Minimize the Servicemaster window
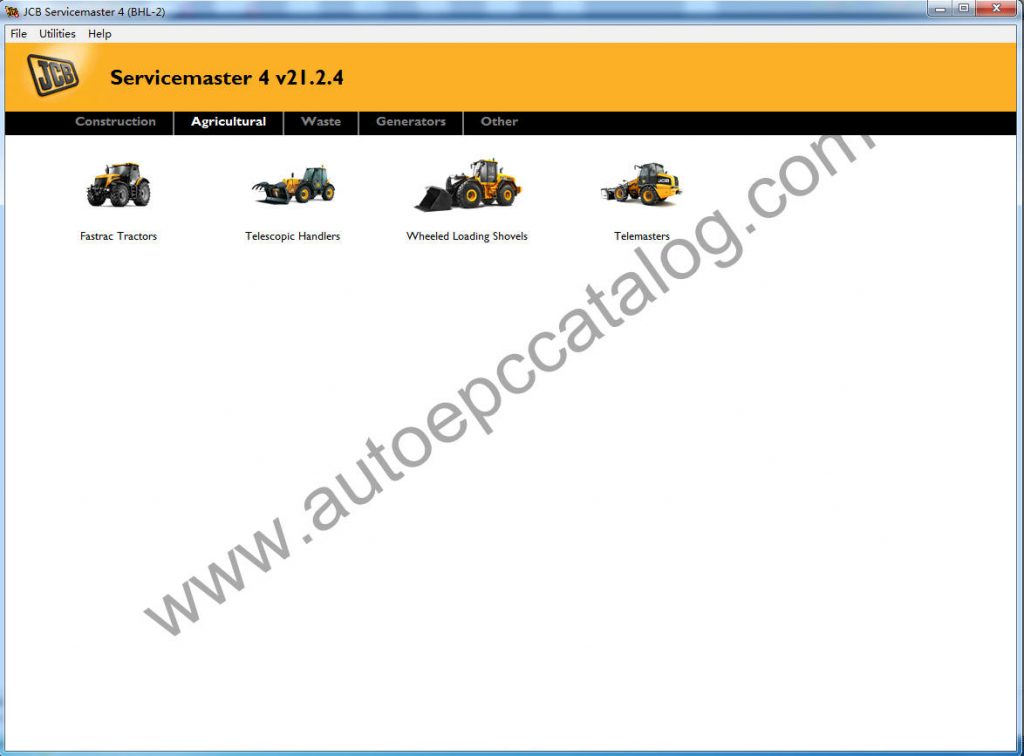The width and height of the screenshot is (1024, 756). coord(940,8)
